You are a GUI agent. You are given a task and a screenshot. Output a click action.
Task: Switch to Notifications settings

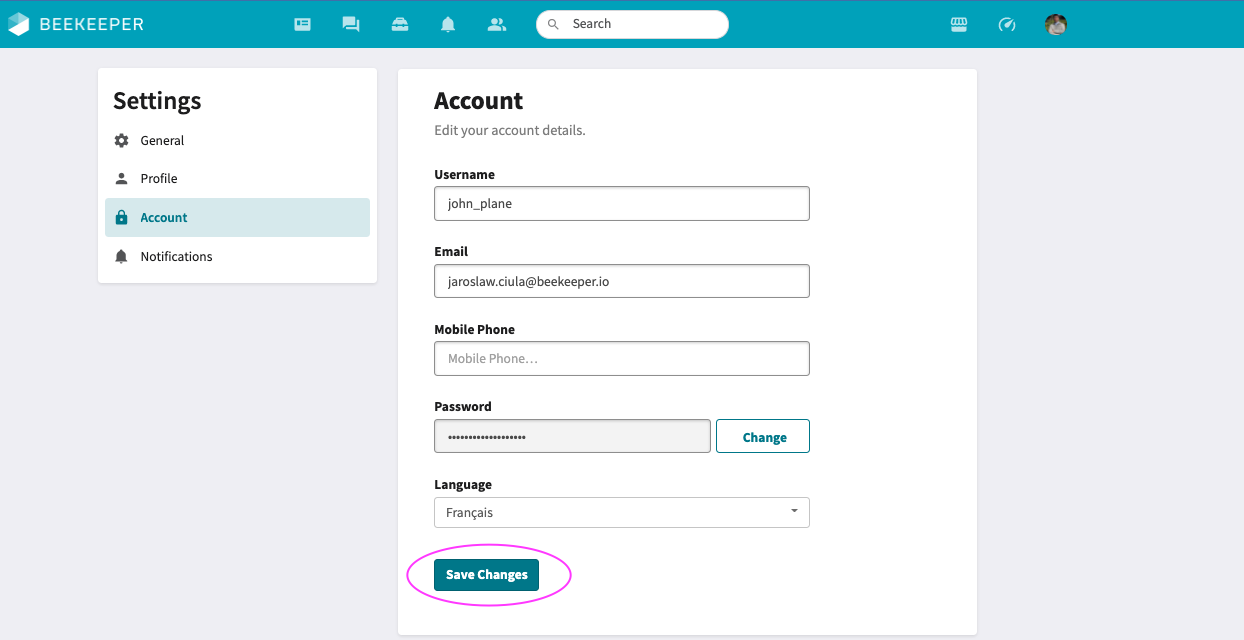click(x=176, y=257)
